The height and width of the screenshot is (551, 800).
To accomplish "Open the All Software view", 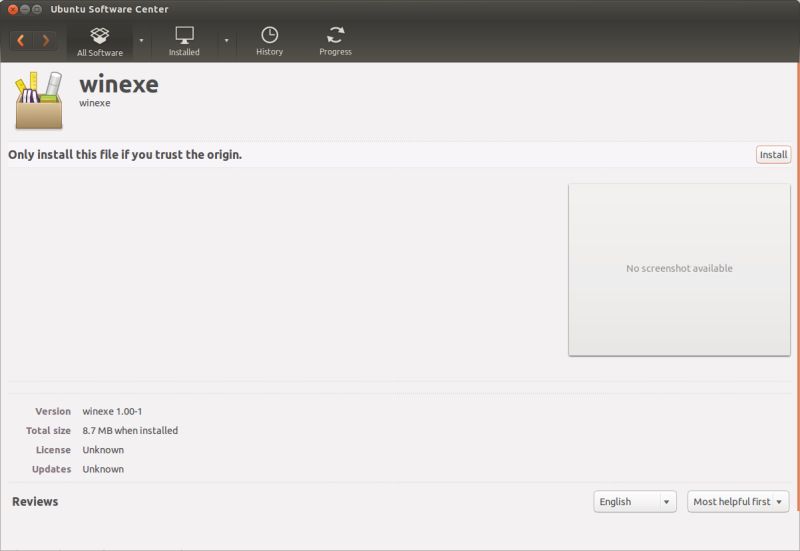I will click(x=99, y=41).
